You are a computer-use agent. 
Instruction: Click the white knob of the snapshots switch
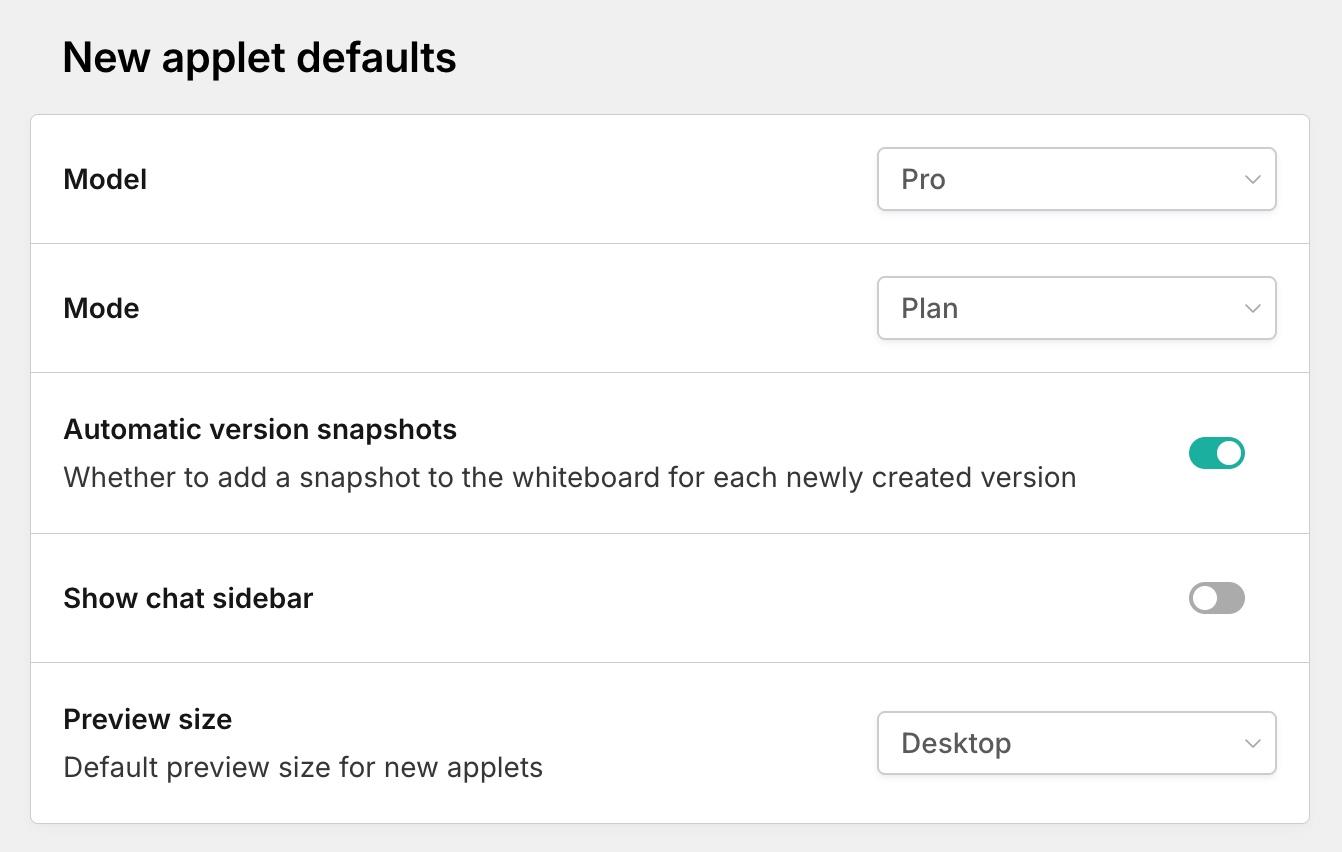(x=1229, y=453)
